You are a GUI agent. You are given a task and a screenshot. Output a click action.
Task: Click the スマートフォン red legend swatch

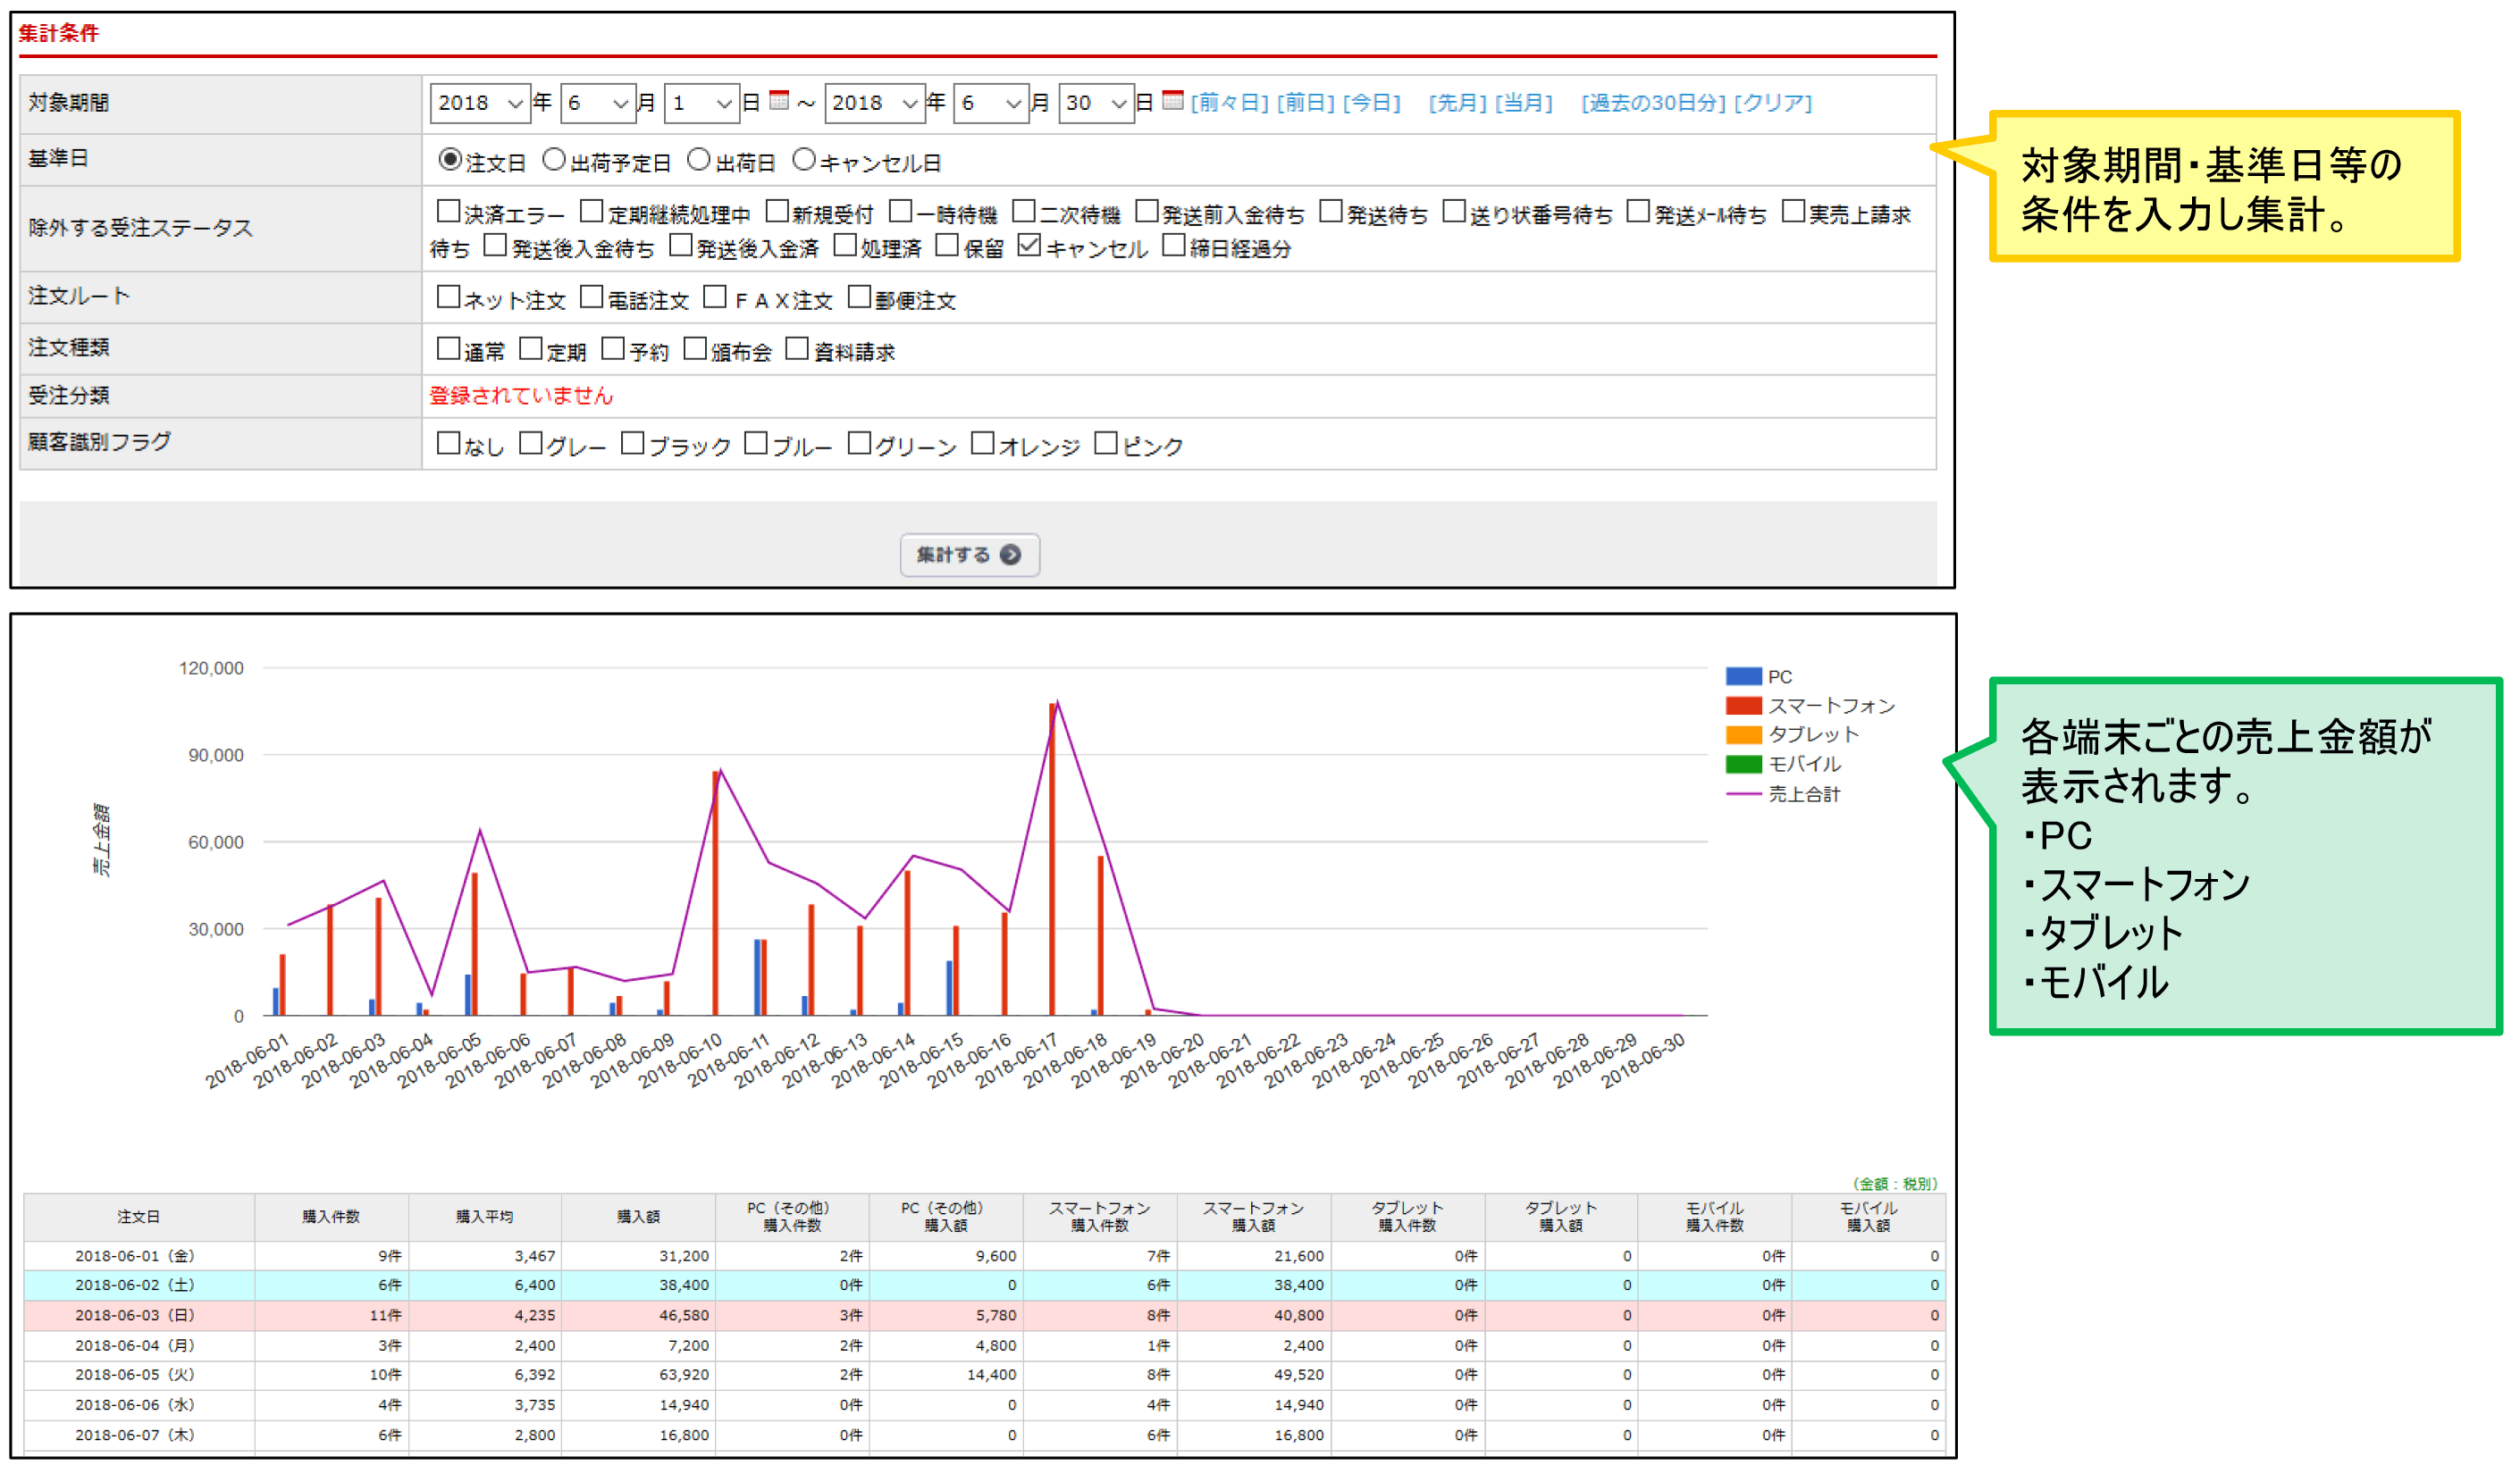[x=1743, y=706]
